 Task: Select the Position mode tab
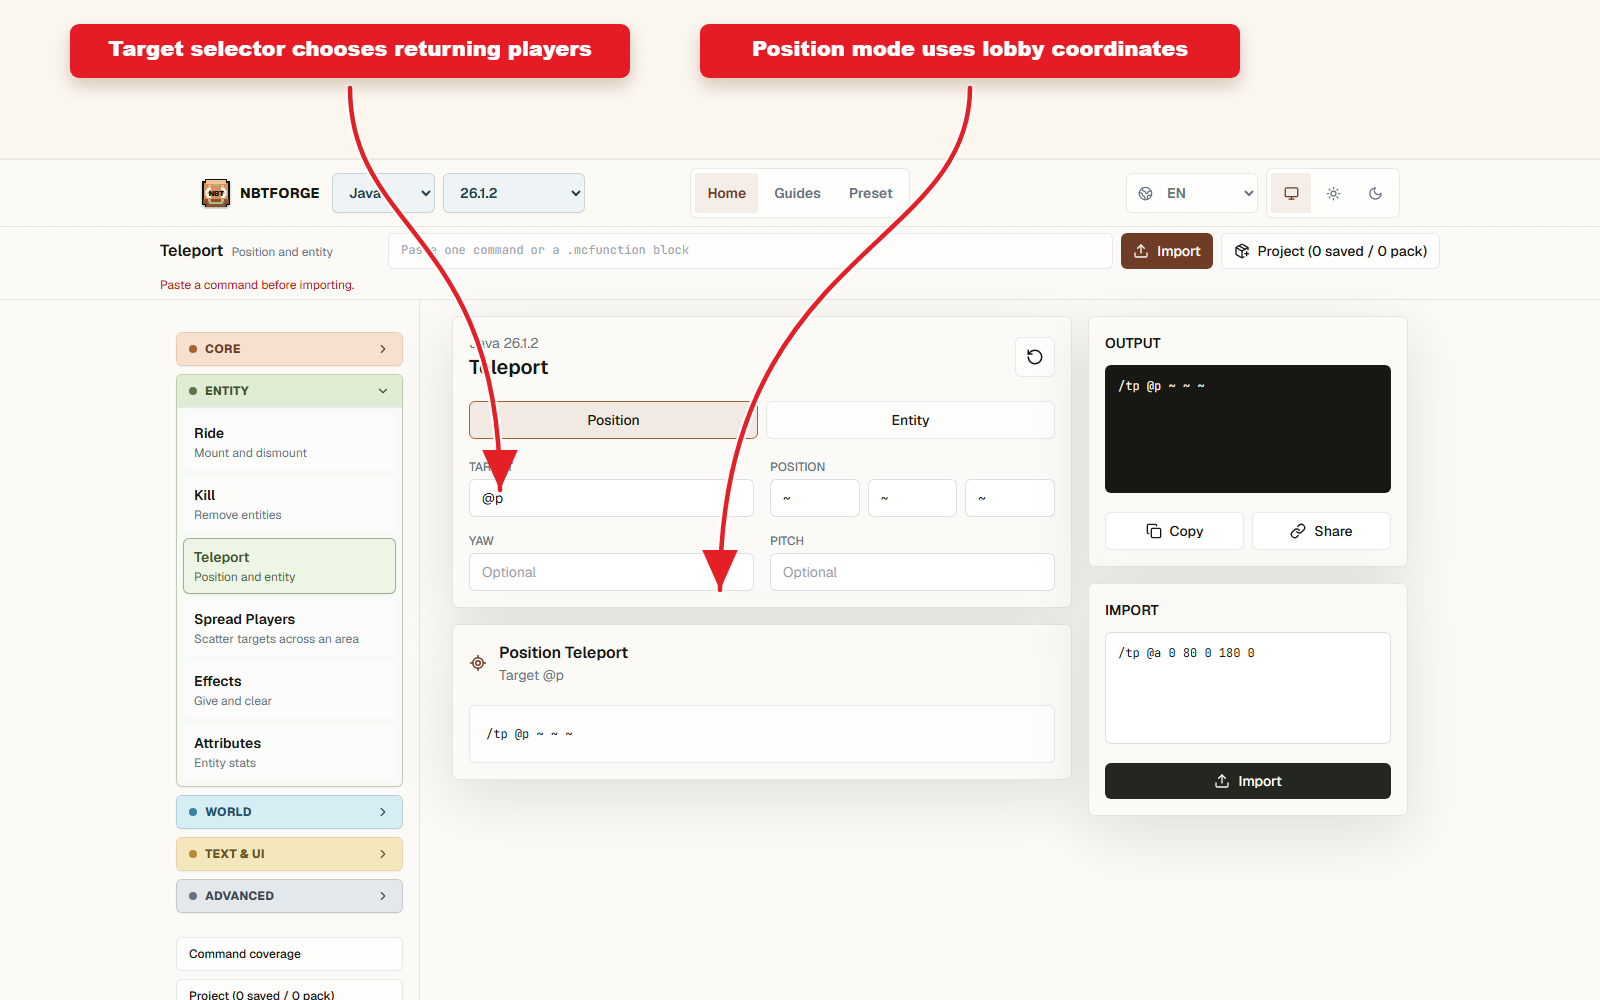point(613,420)
